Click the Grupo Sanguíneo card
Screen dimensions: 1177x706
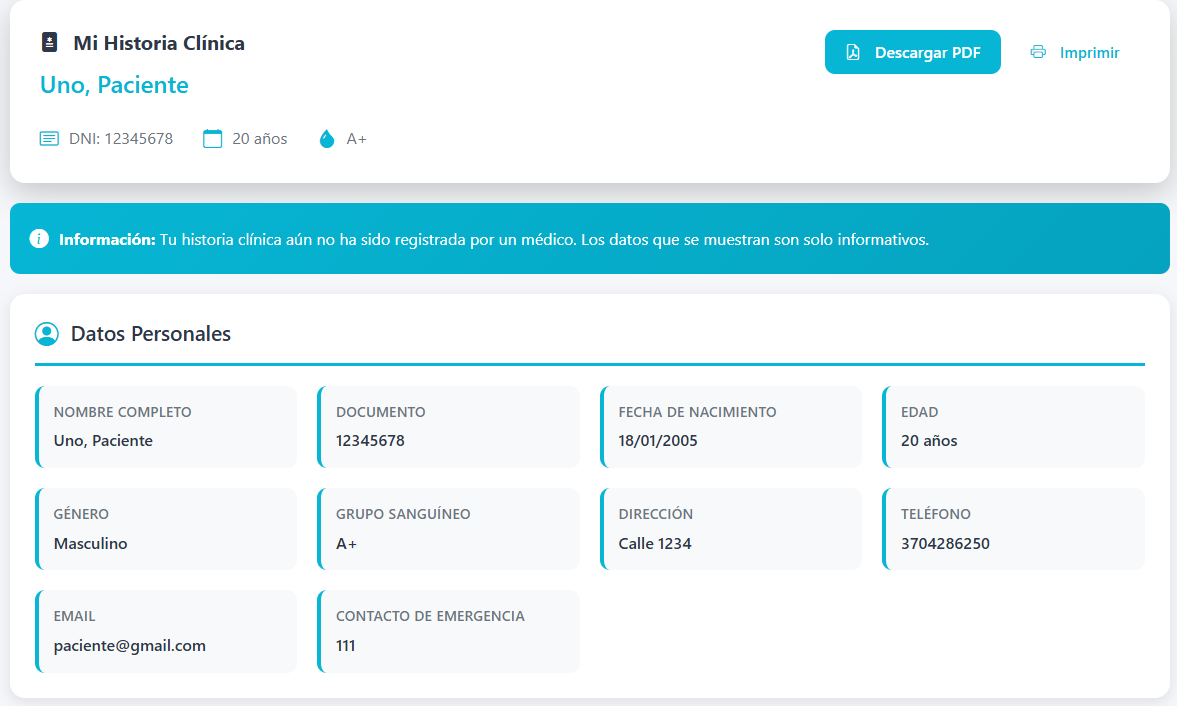(x=448, y=529)
